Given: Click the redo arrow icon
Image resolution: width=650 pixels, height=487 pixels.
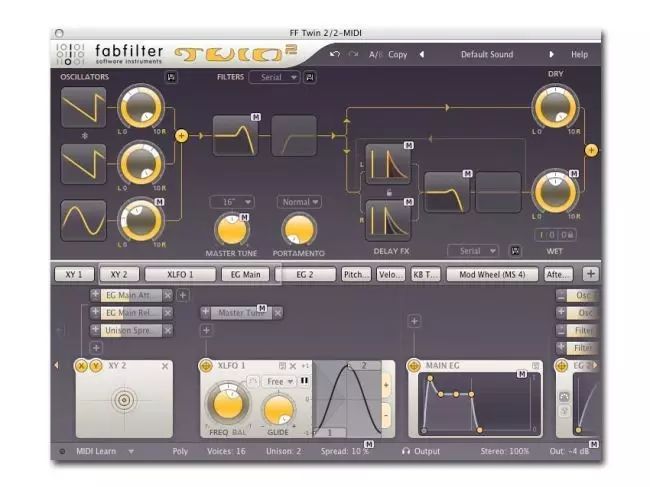Looking at the screenshot, I should (x=353, y=54).
